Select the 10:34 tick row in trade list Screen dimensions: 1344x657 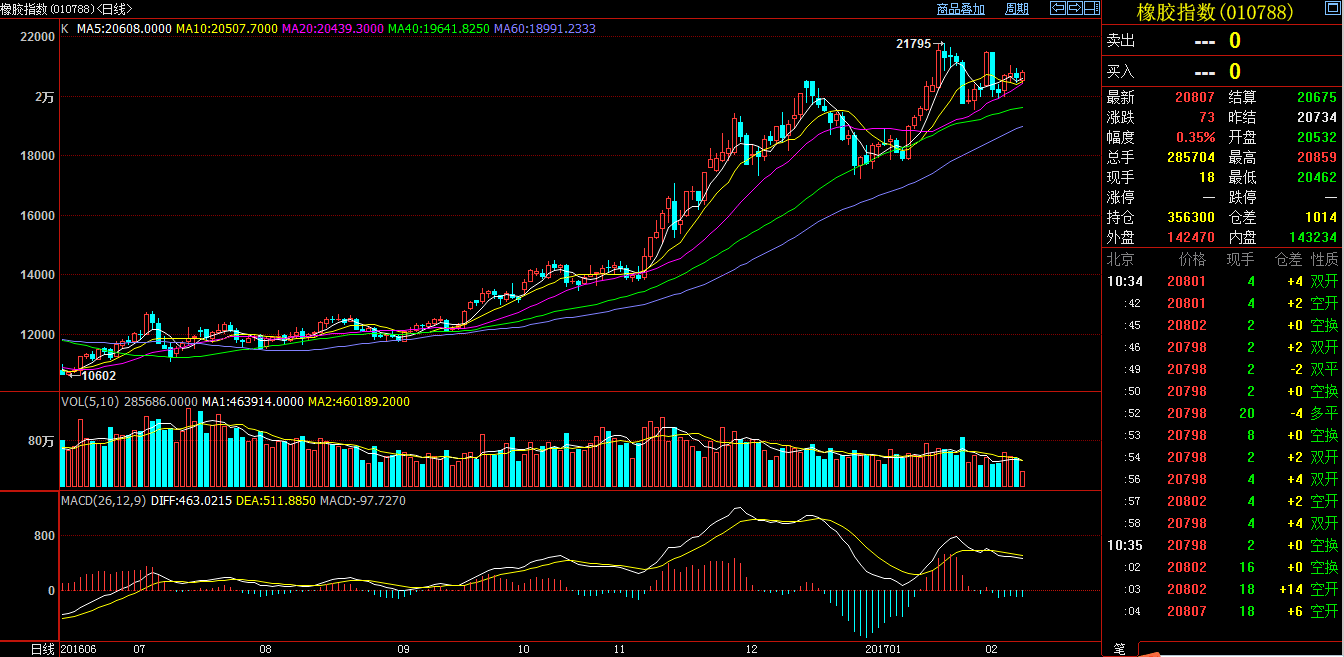click(x=1220, y=281)
